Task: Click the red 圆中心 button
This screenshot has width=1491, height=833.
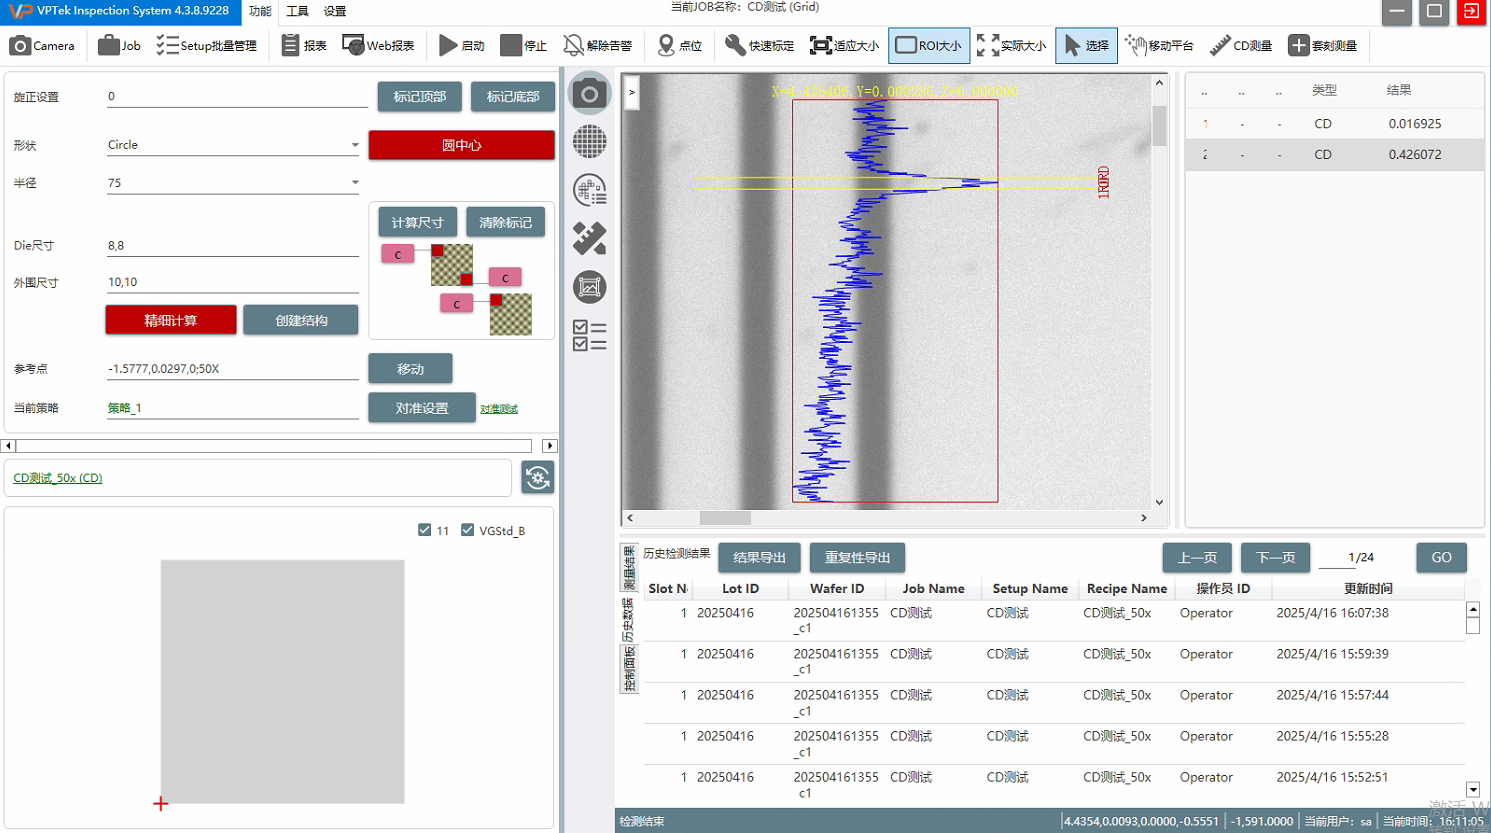Action: (461, 145)
